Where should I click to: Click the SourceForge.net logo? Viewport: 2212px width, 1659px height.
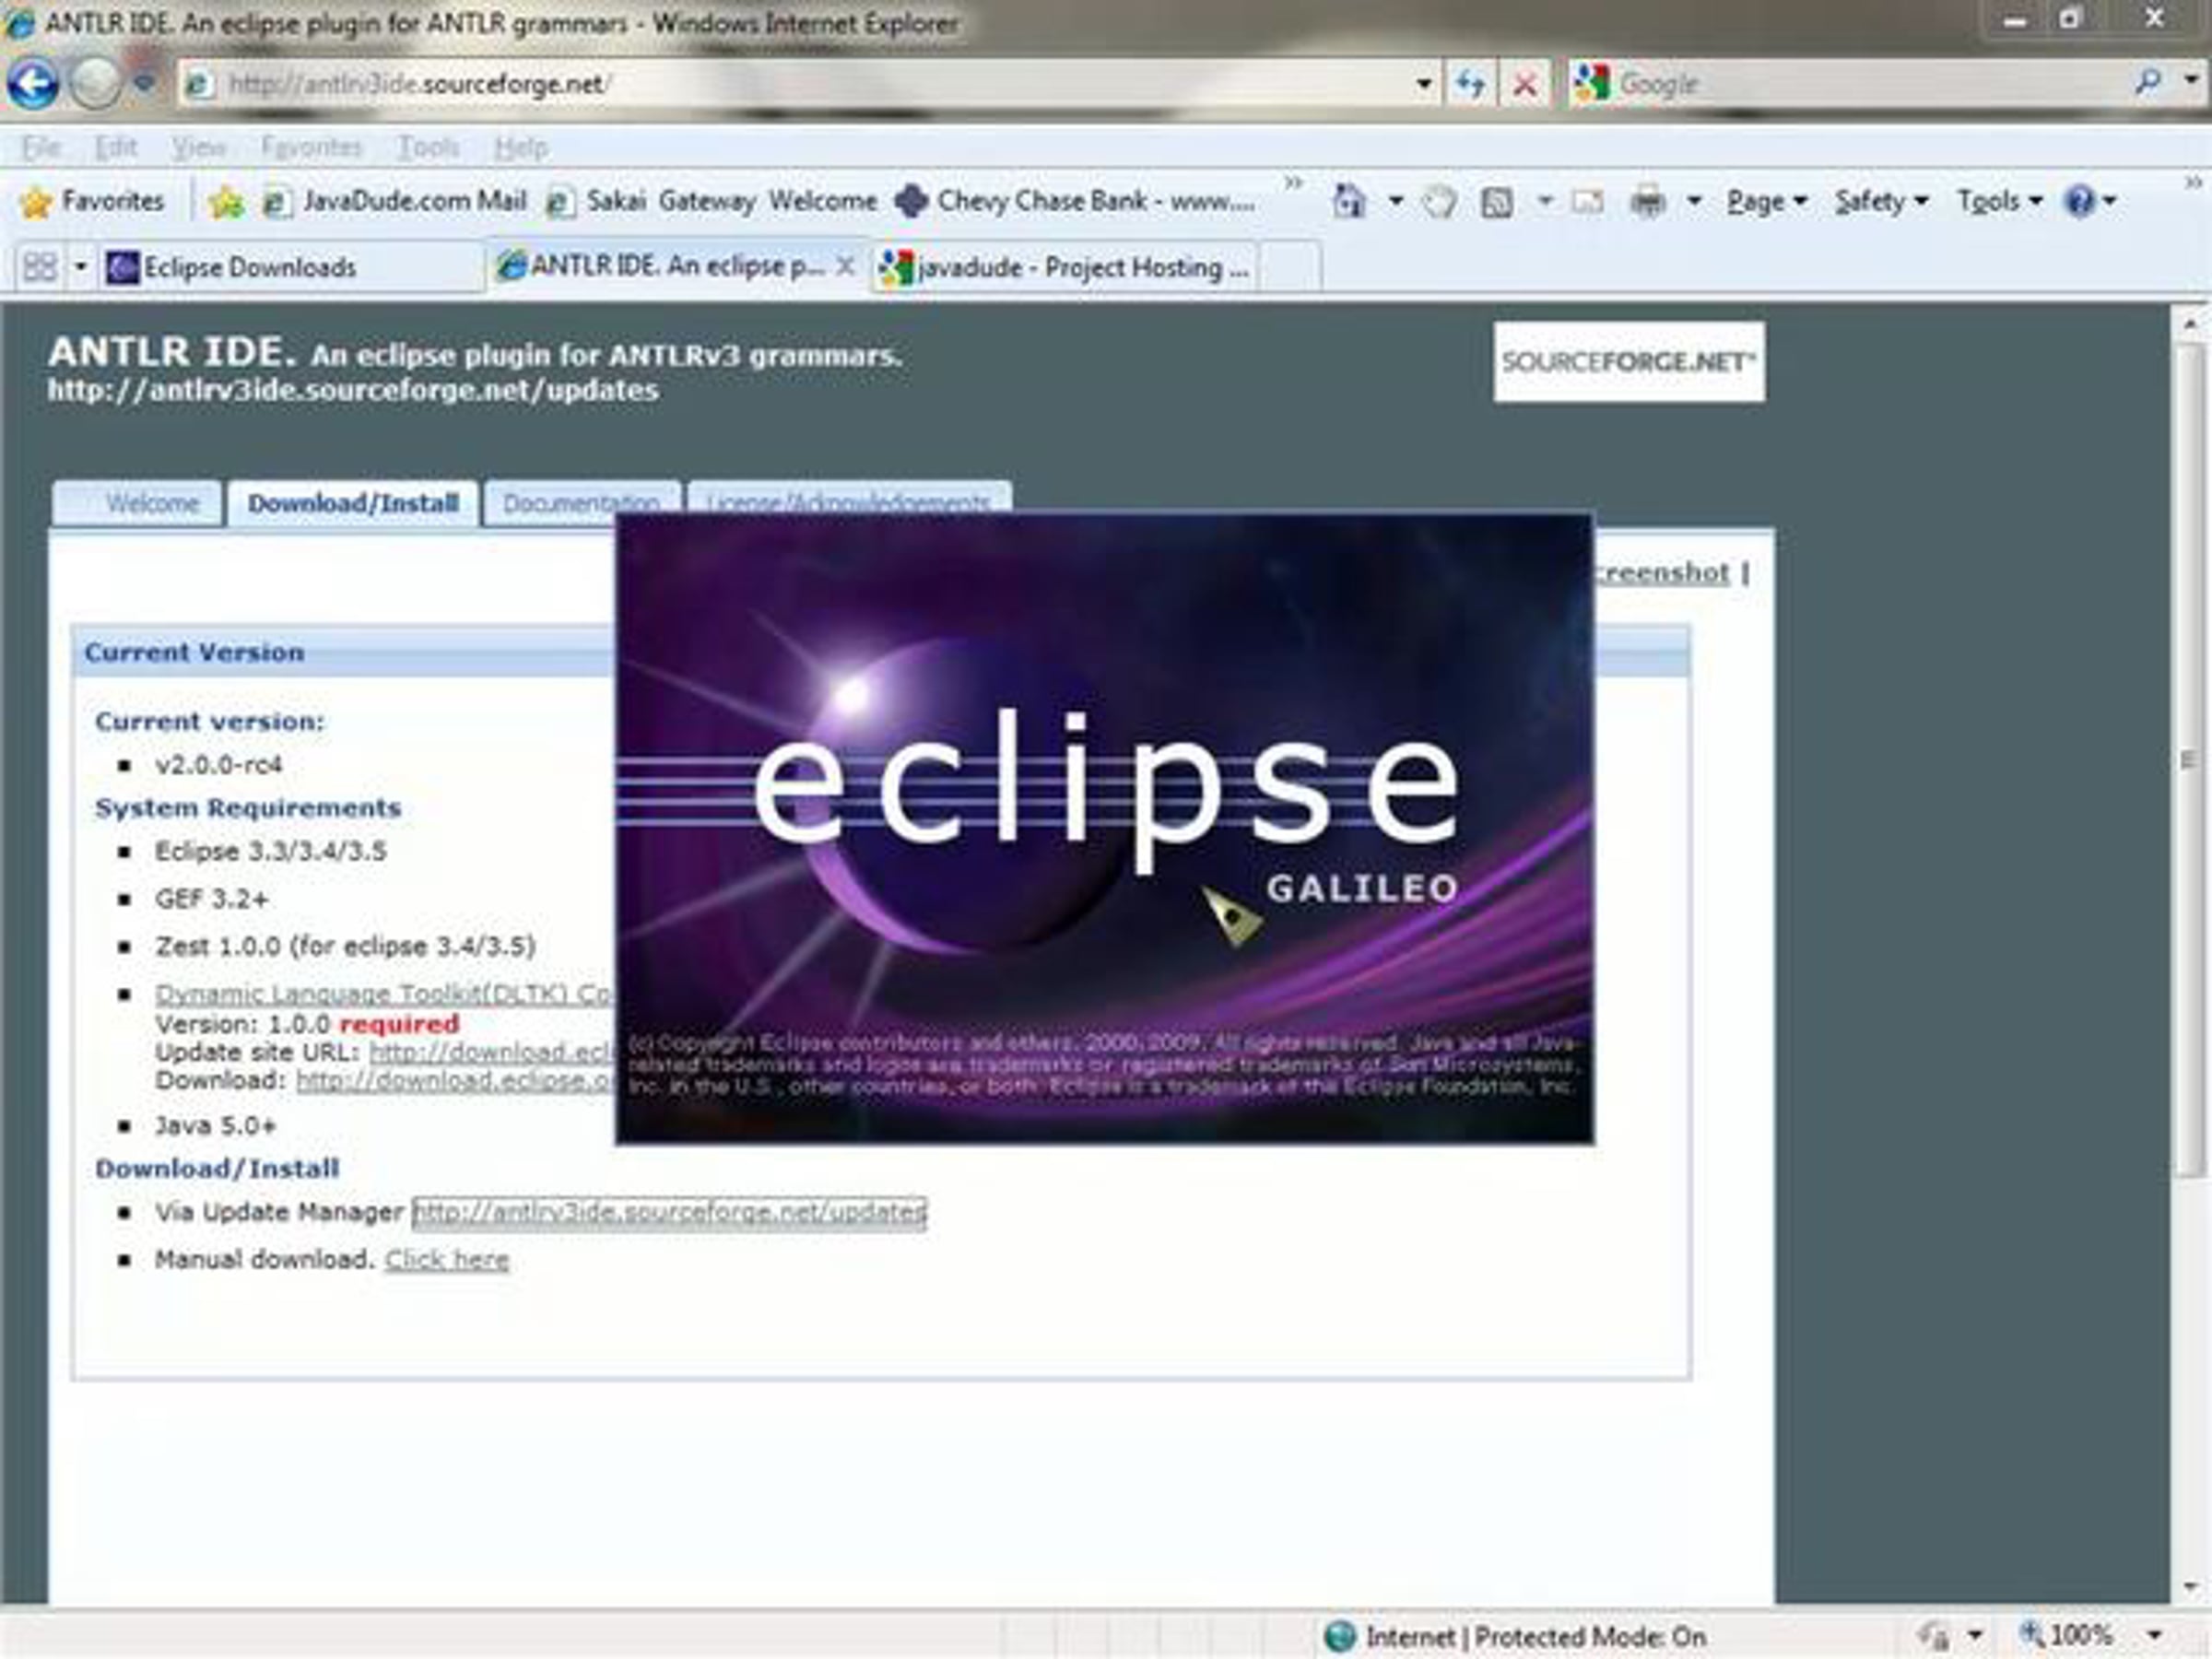tap(1629, 362)
